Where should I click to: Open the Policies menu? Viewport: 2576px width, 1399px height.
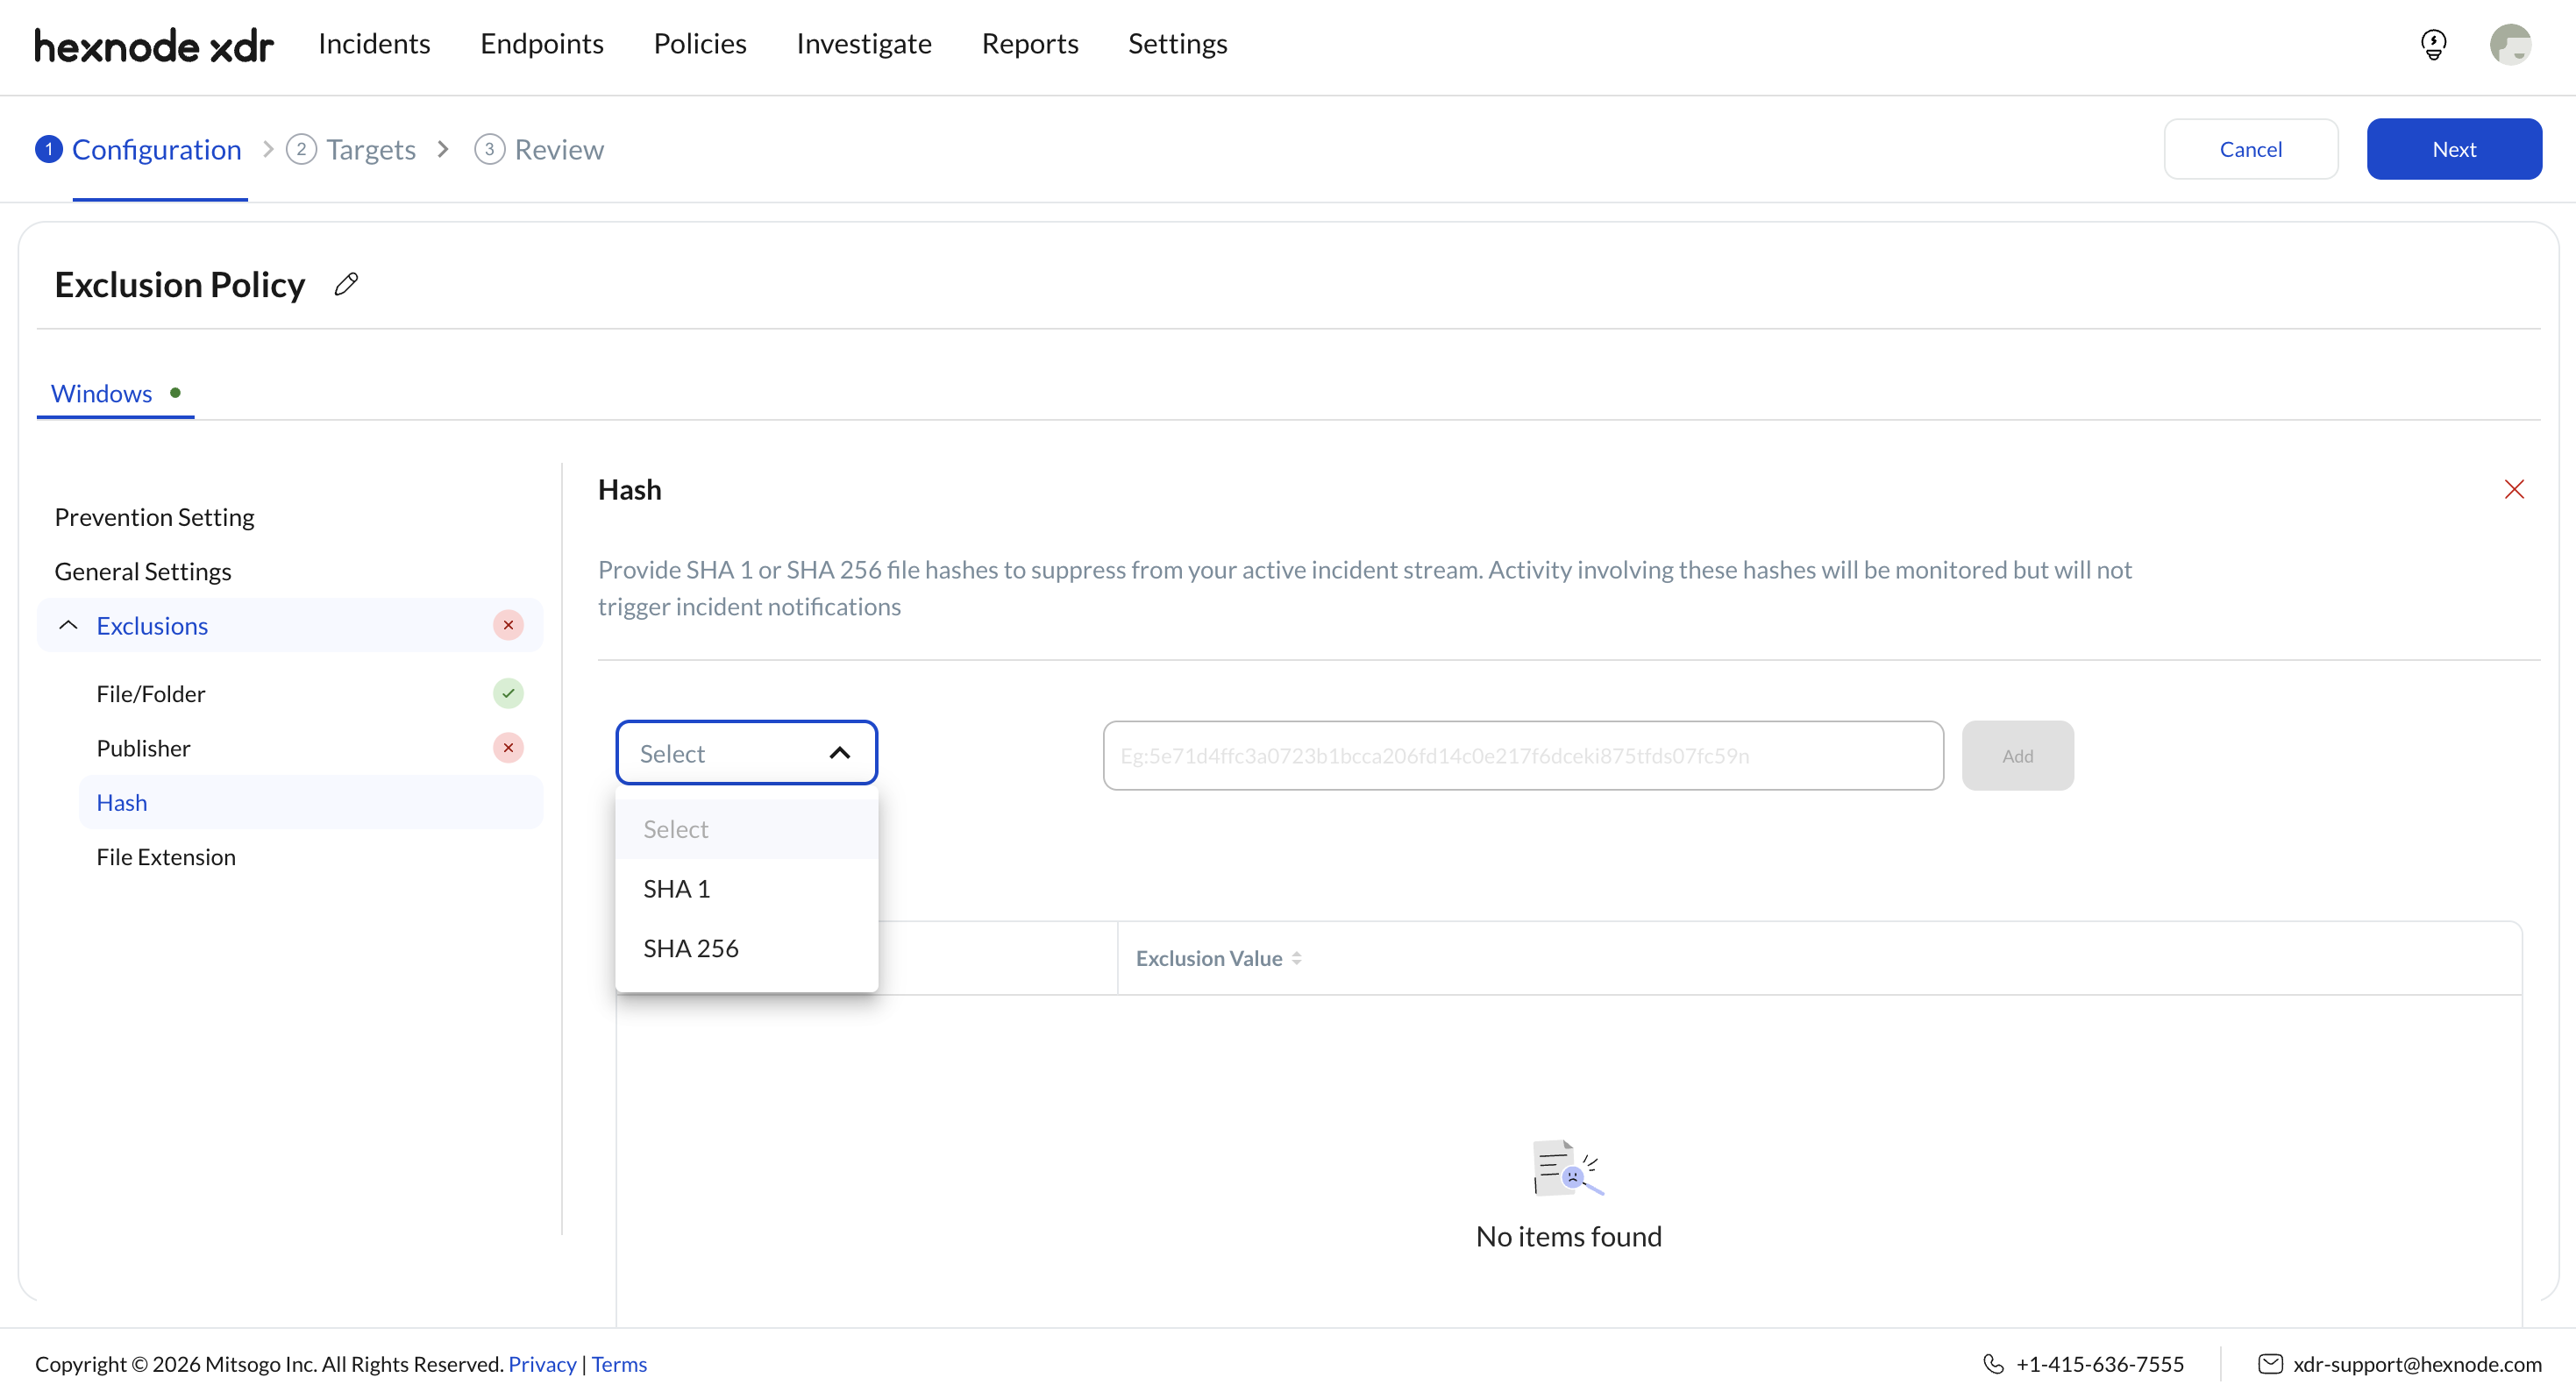[x=700, y=43]
